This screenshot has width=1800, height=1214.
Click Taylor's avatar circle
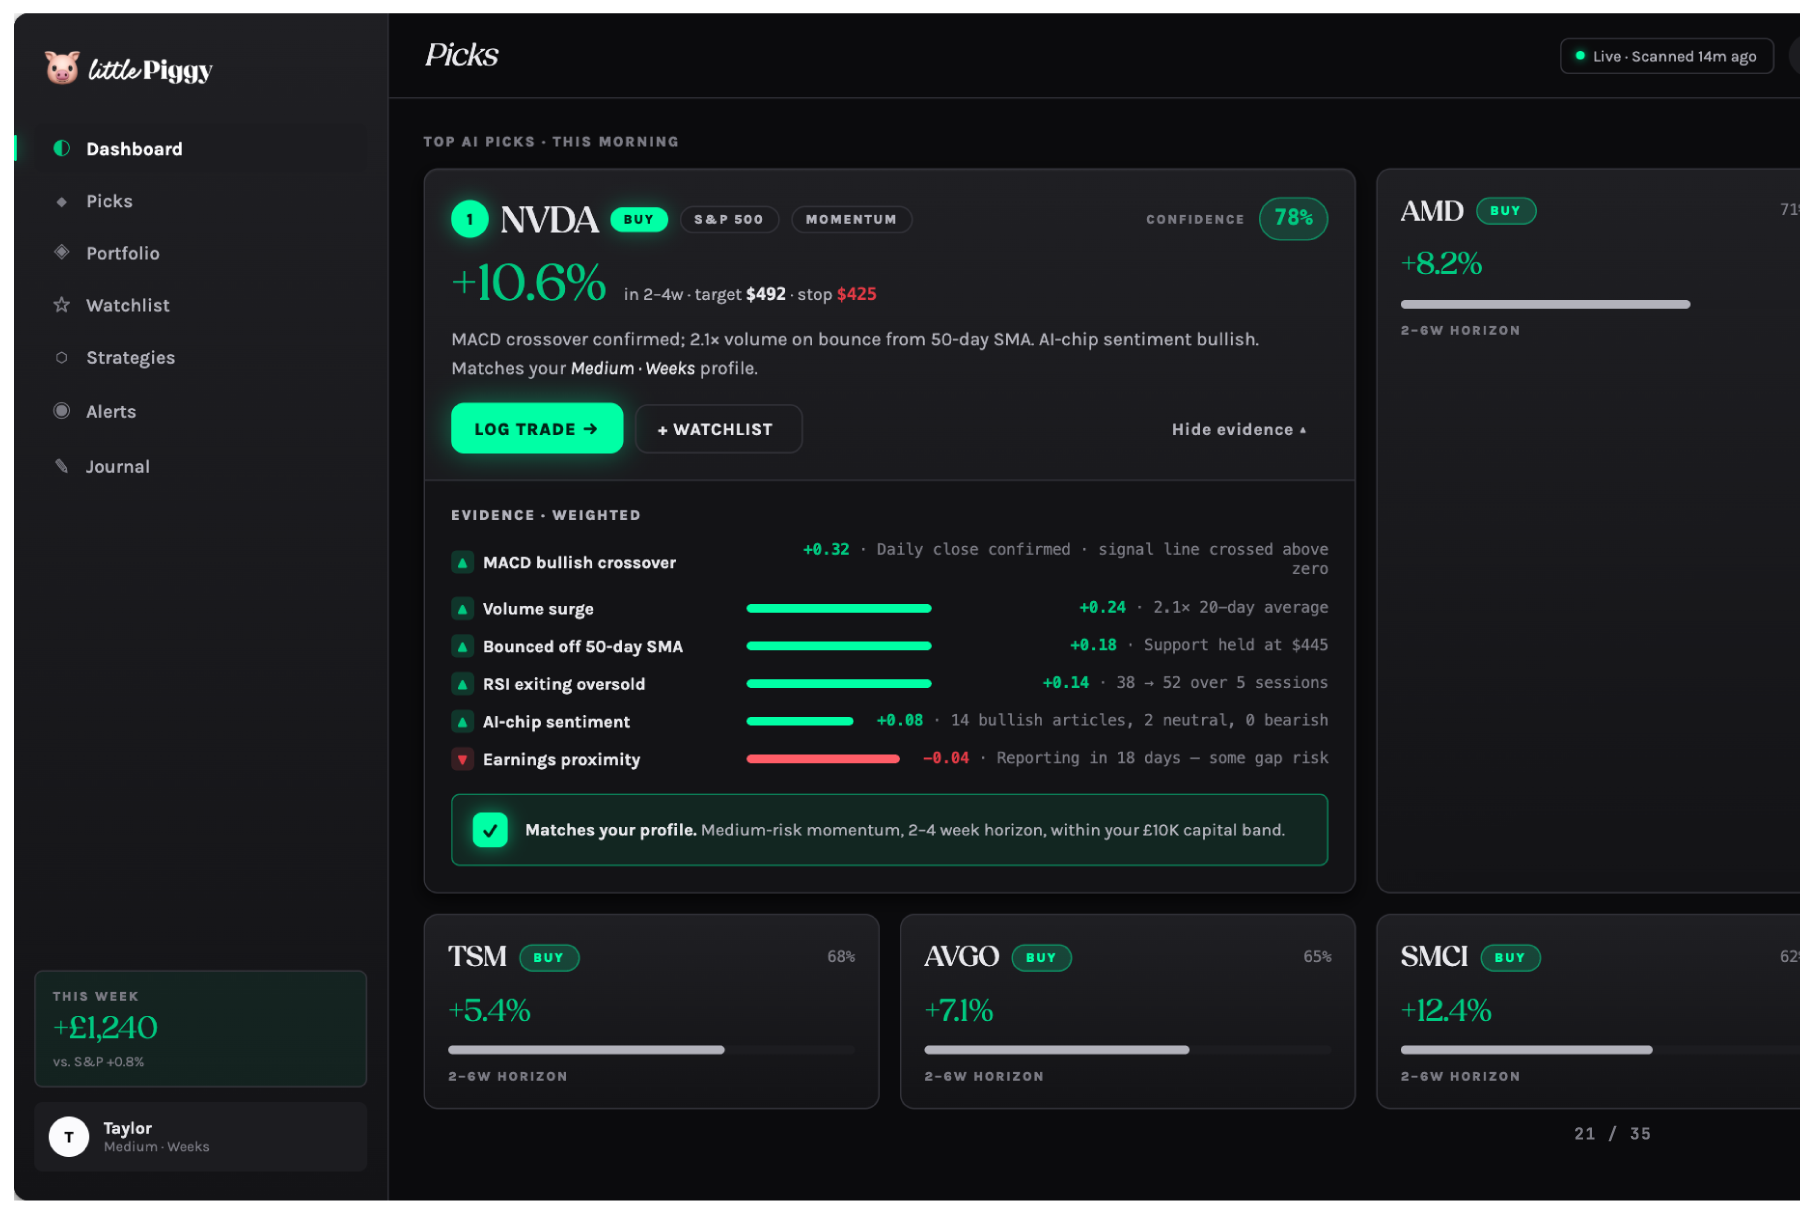click(x=69, y=1137)
